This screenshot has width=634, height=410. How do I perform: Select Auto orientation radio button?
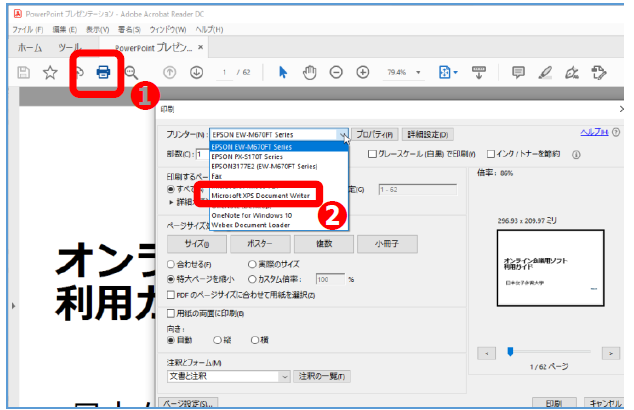point(171,340)
